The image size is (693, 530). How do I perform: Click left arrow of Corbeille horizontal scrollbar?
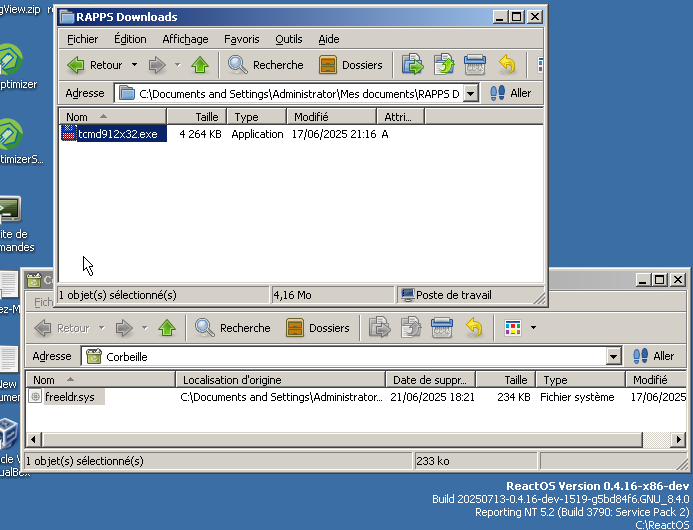pyautogui.click(x=34, y=439)
